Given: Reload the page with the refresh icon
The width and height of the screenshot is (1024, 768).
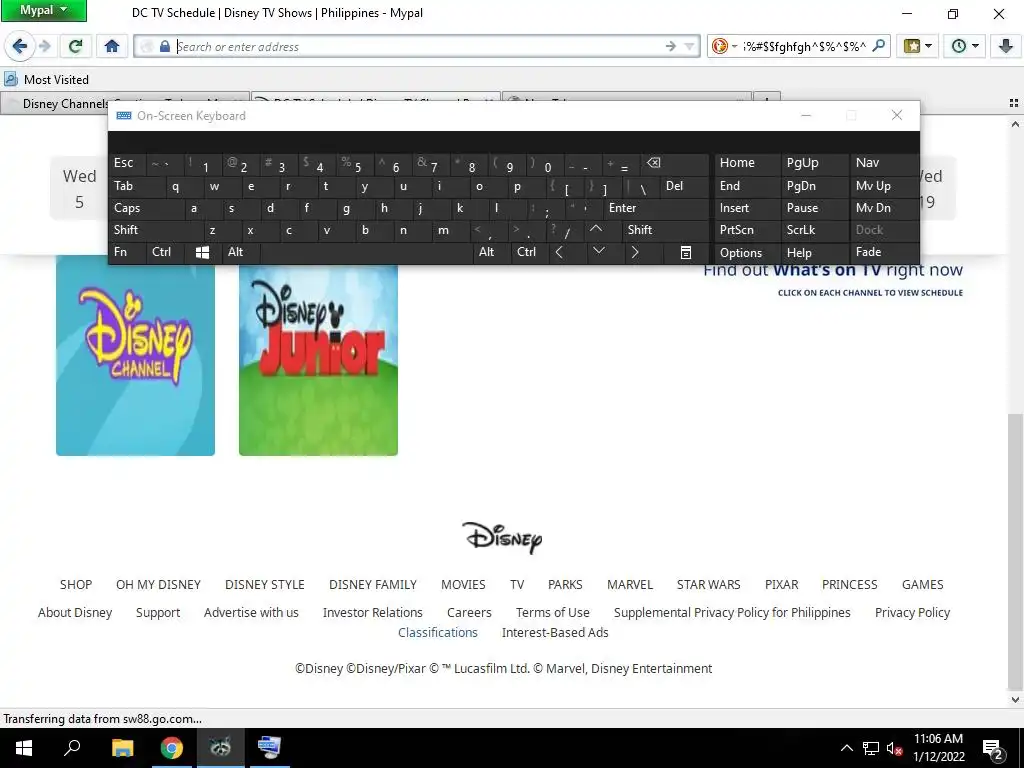Looking at the screenshot, I should [76, 46].
